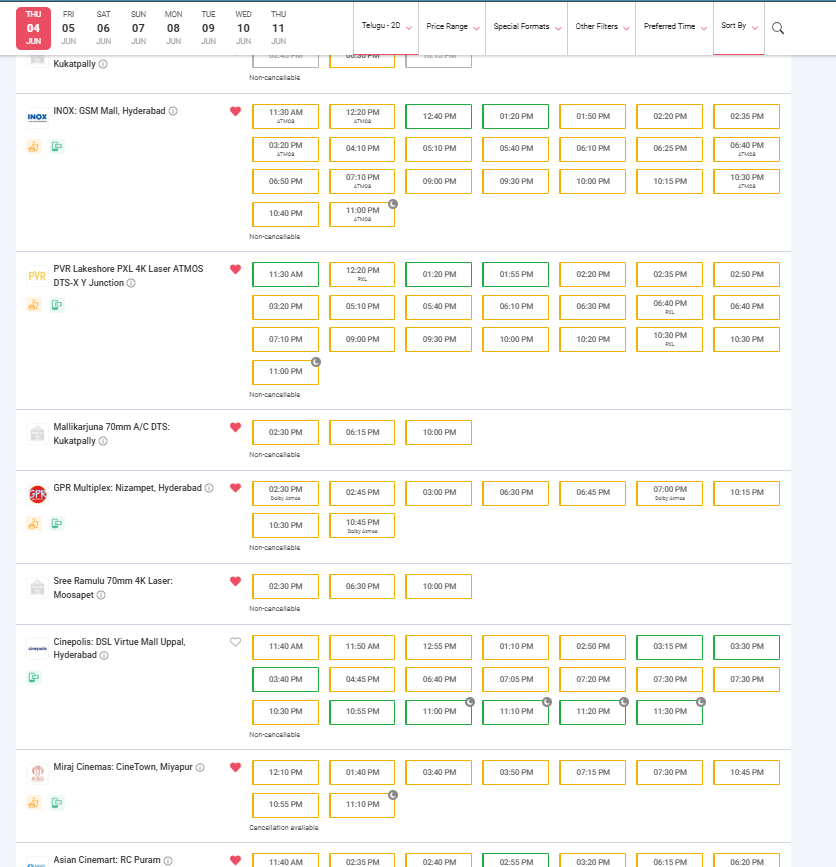Viewport: 836px width, 867px height.
Task: Expand the Price Range filter
Action: pos(452,28)
